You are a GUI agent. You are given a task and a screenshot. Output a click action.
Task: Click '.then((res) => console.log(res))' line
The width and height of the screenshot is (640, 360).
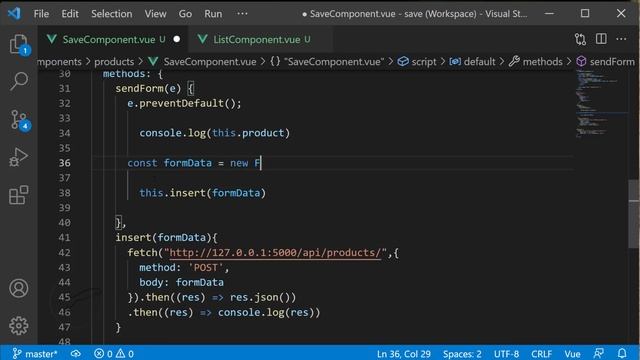(x=224, y=312)
